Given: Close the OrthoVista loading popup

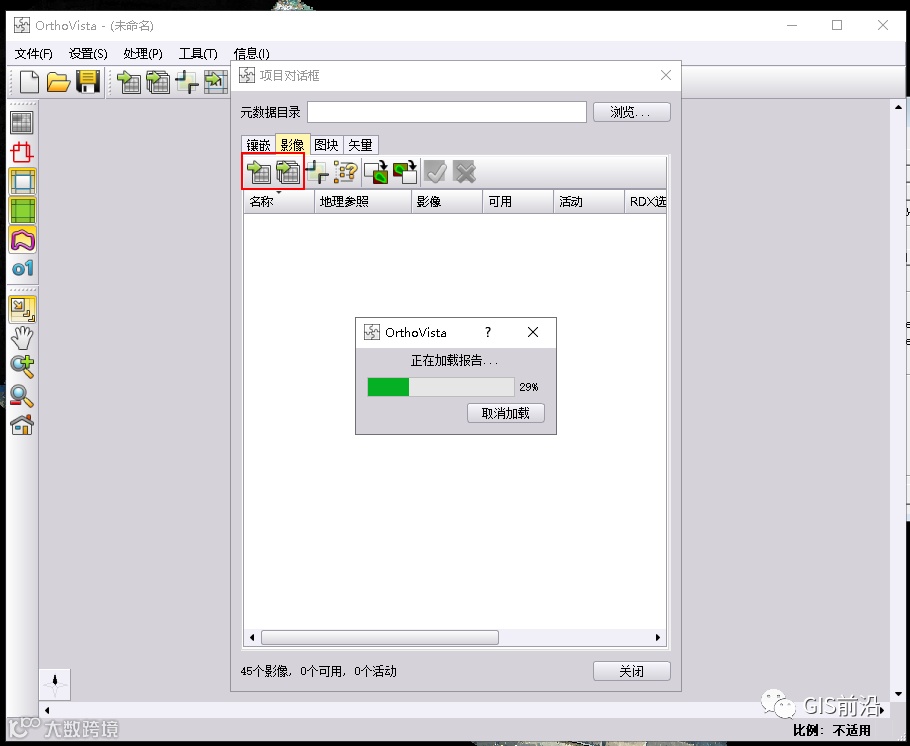Looking at the screenshot, I should pyautogui.click(x=533, y=332).
